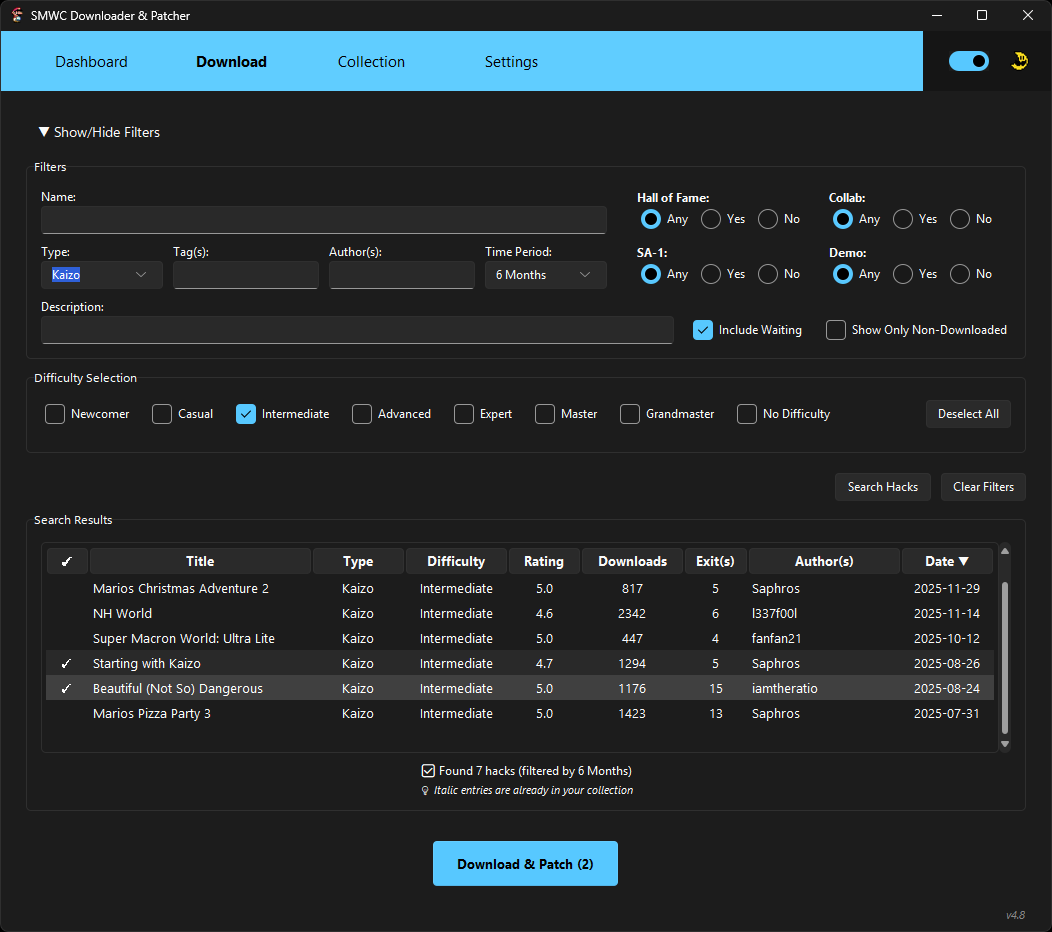The width and height of the screenshot is (1052, 932).
Task: Toggle sort order on the Date column
Action: pos(946,561)
